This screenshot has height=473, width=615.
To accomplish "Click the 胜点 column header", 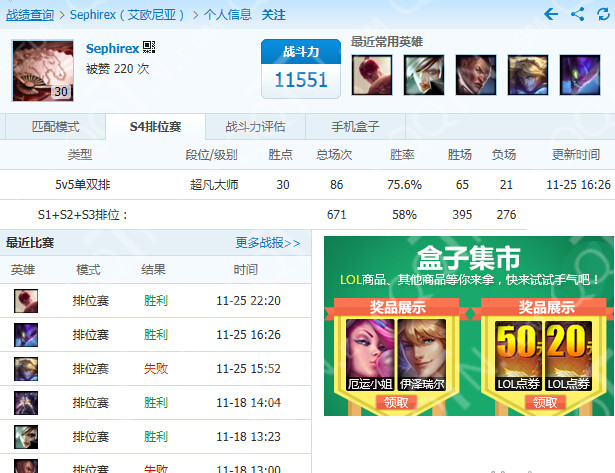I will (280, 155).
